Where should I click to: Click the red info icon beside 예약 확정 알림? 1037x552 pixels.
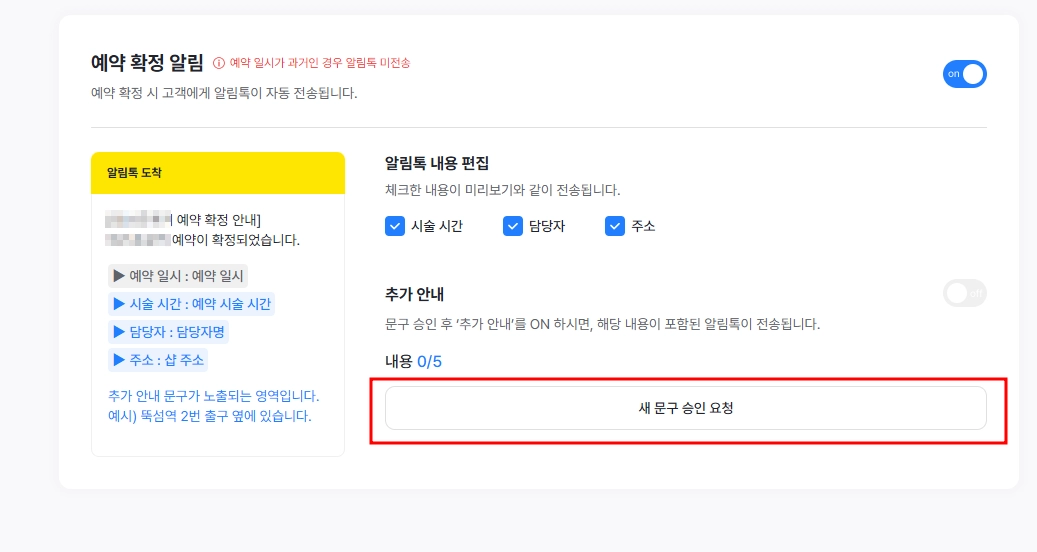click(218, 63)
